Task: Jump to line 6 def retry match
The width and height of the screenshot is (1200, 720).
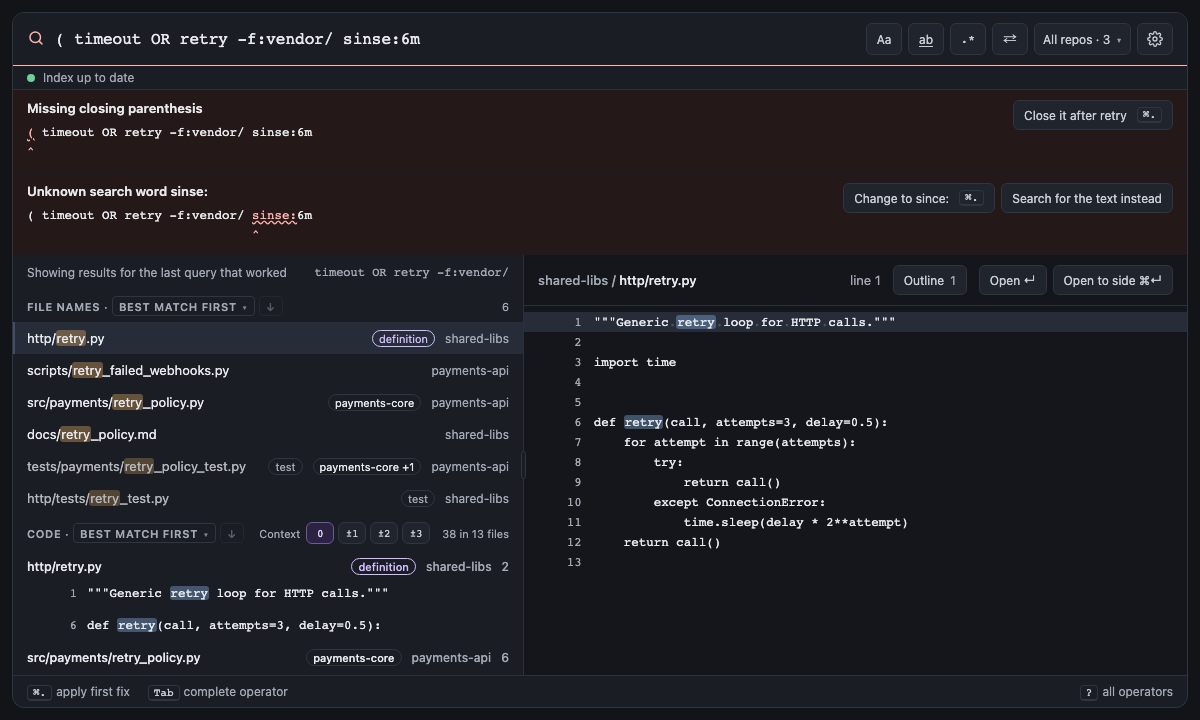Action: click(x=268, y=625)
